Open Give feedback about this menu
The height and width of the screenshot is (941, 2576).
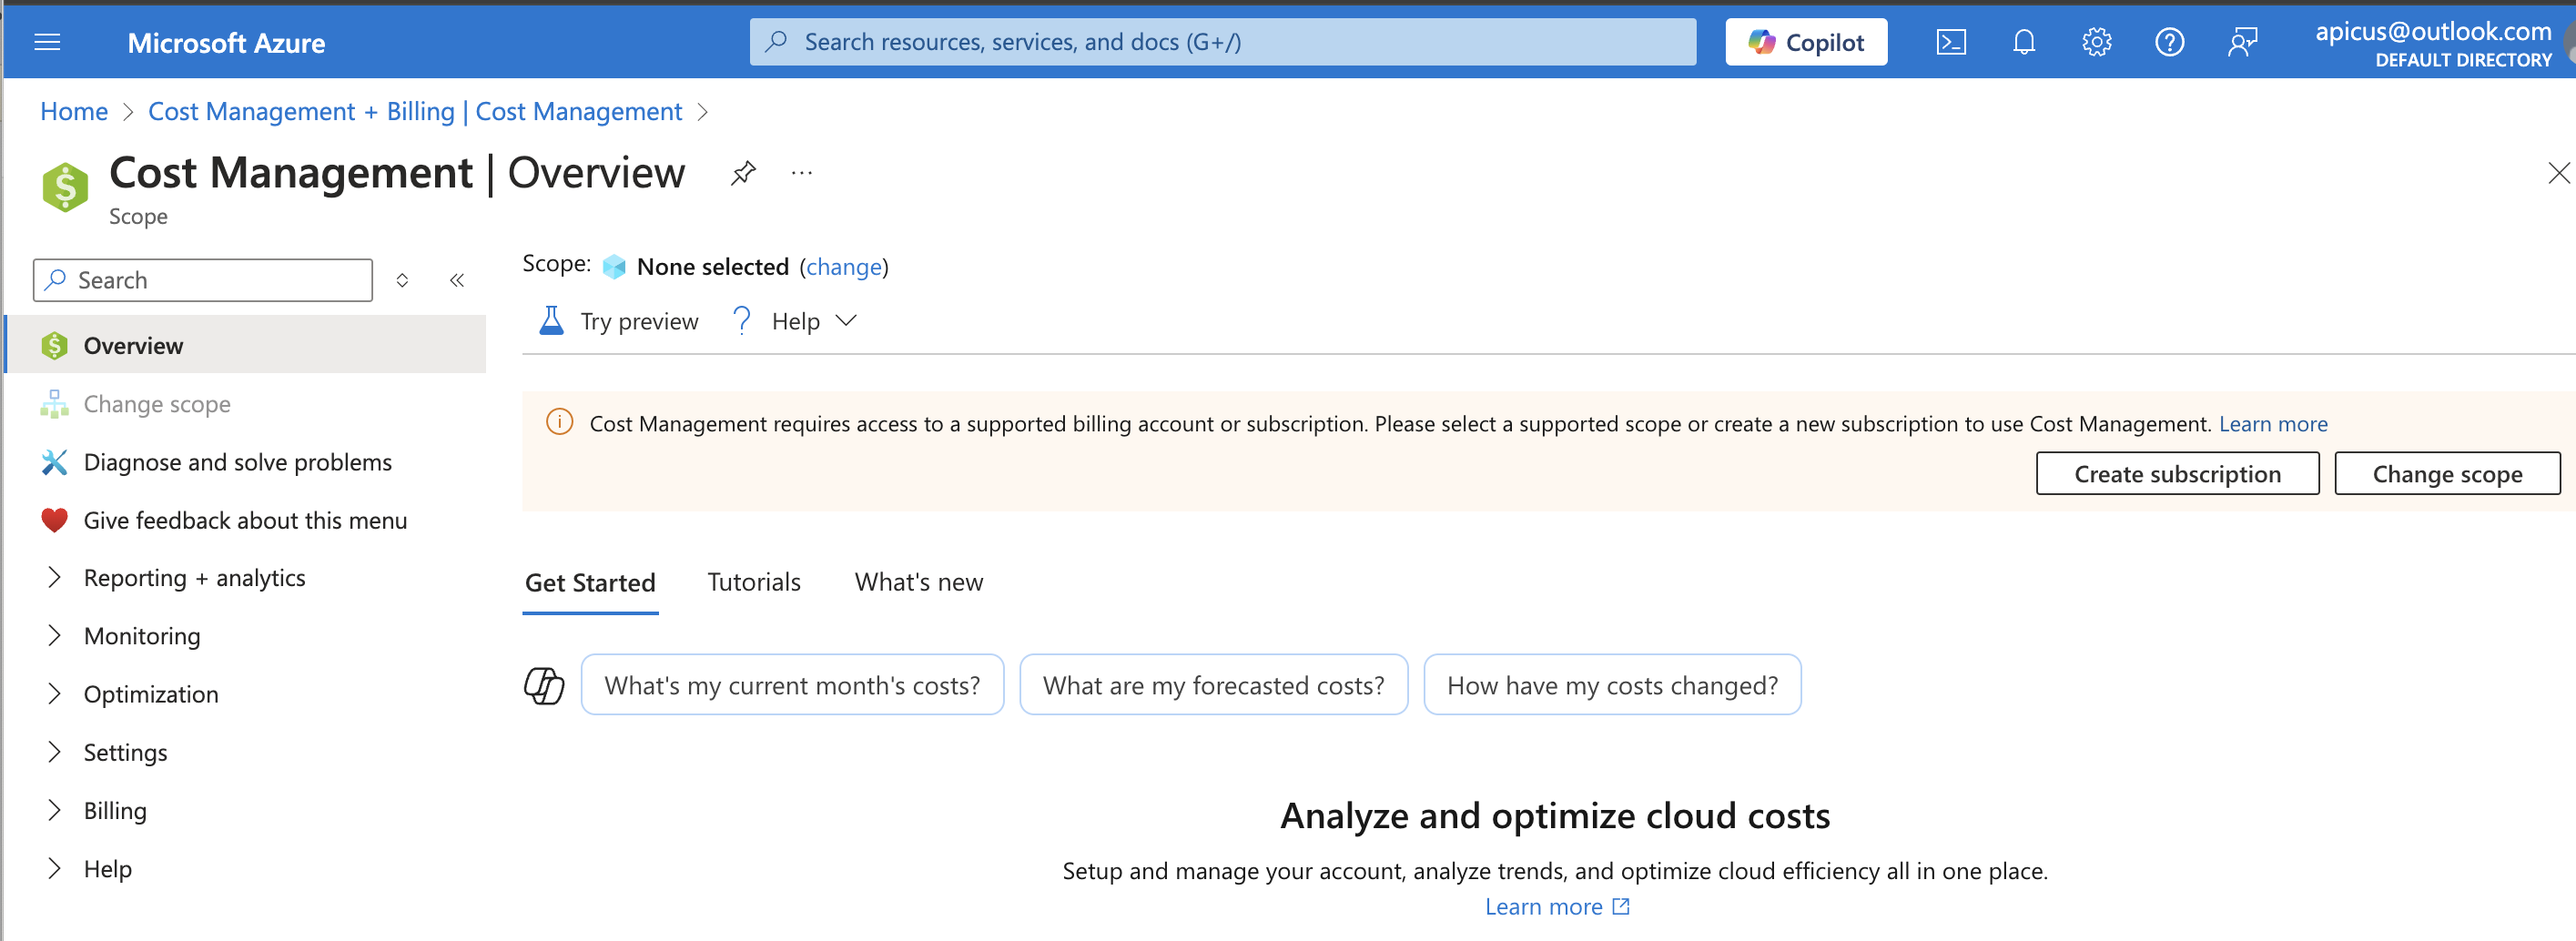(x=246, y=520)
